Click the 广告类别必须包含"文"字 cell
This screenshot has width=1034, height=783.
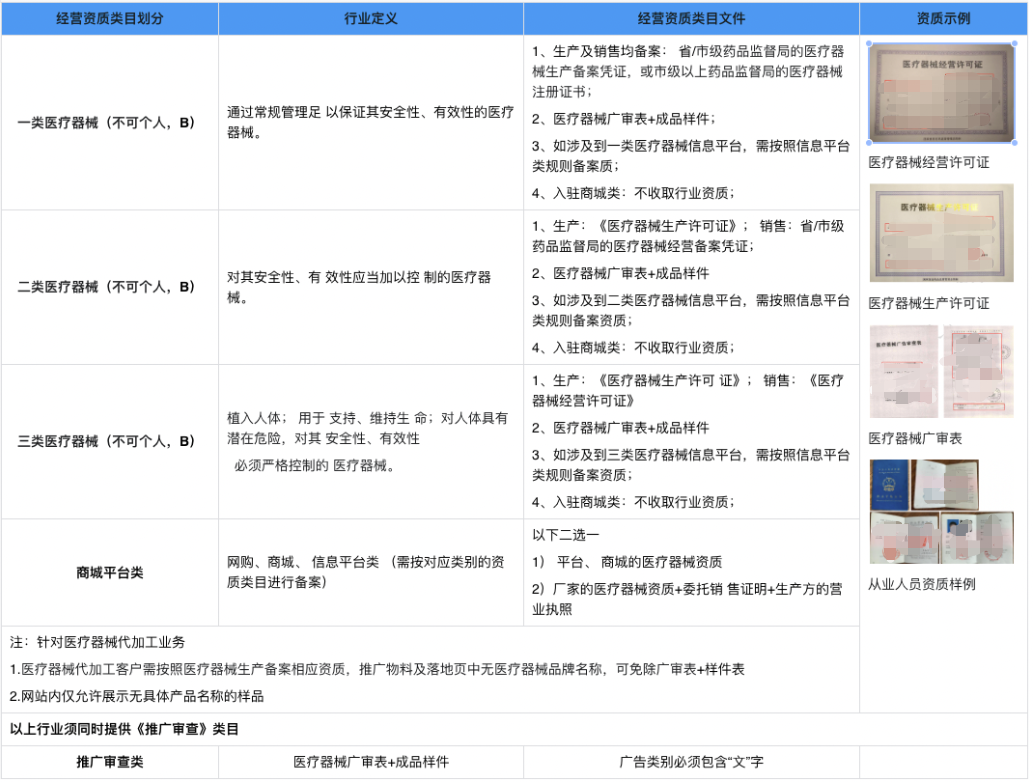(x=691, y=762)
